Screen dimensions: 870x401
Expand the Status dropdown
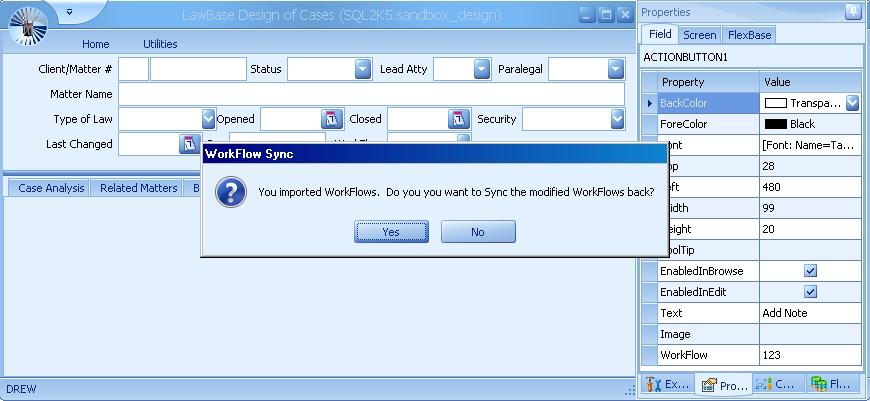(x=362, y=69)
